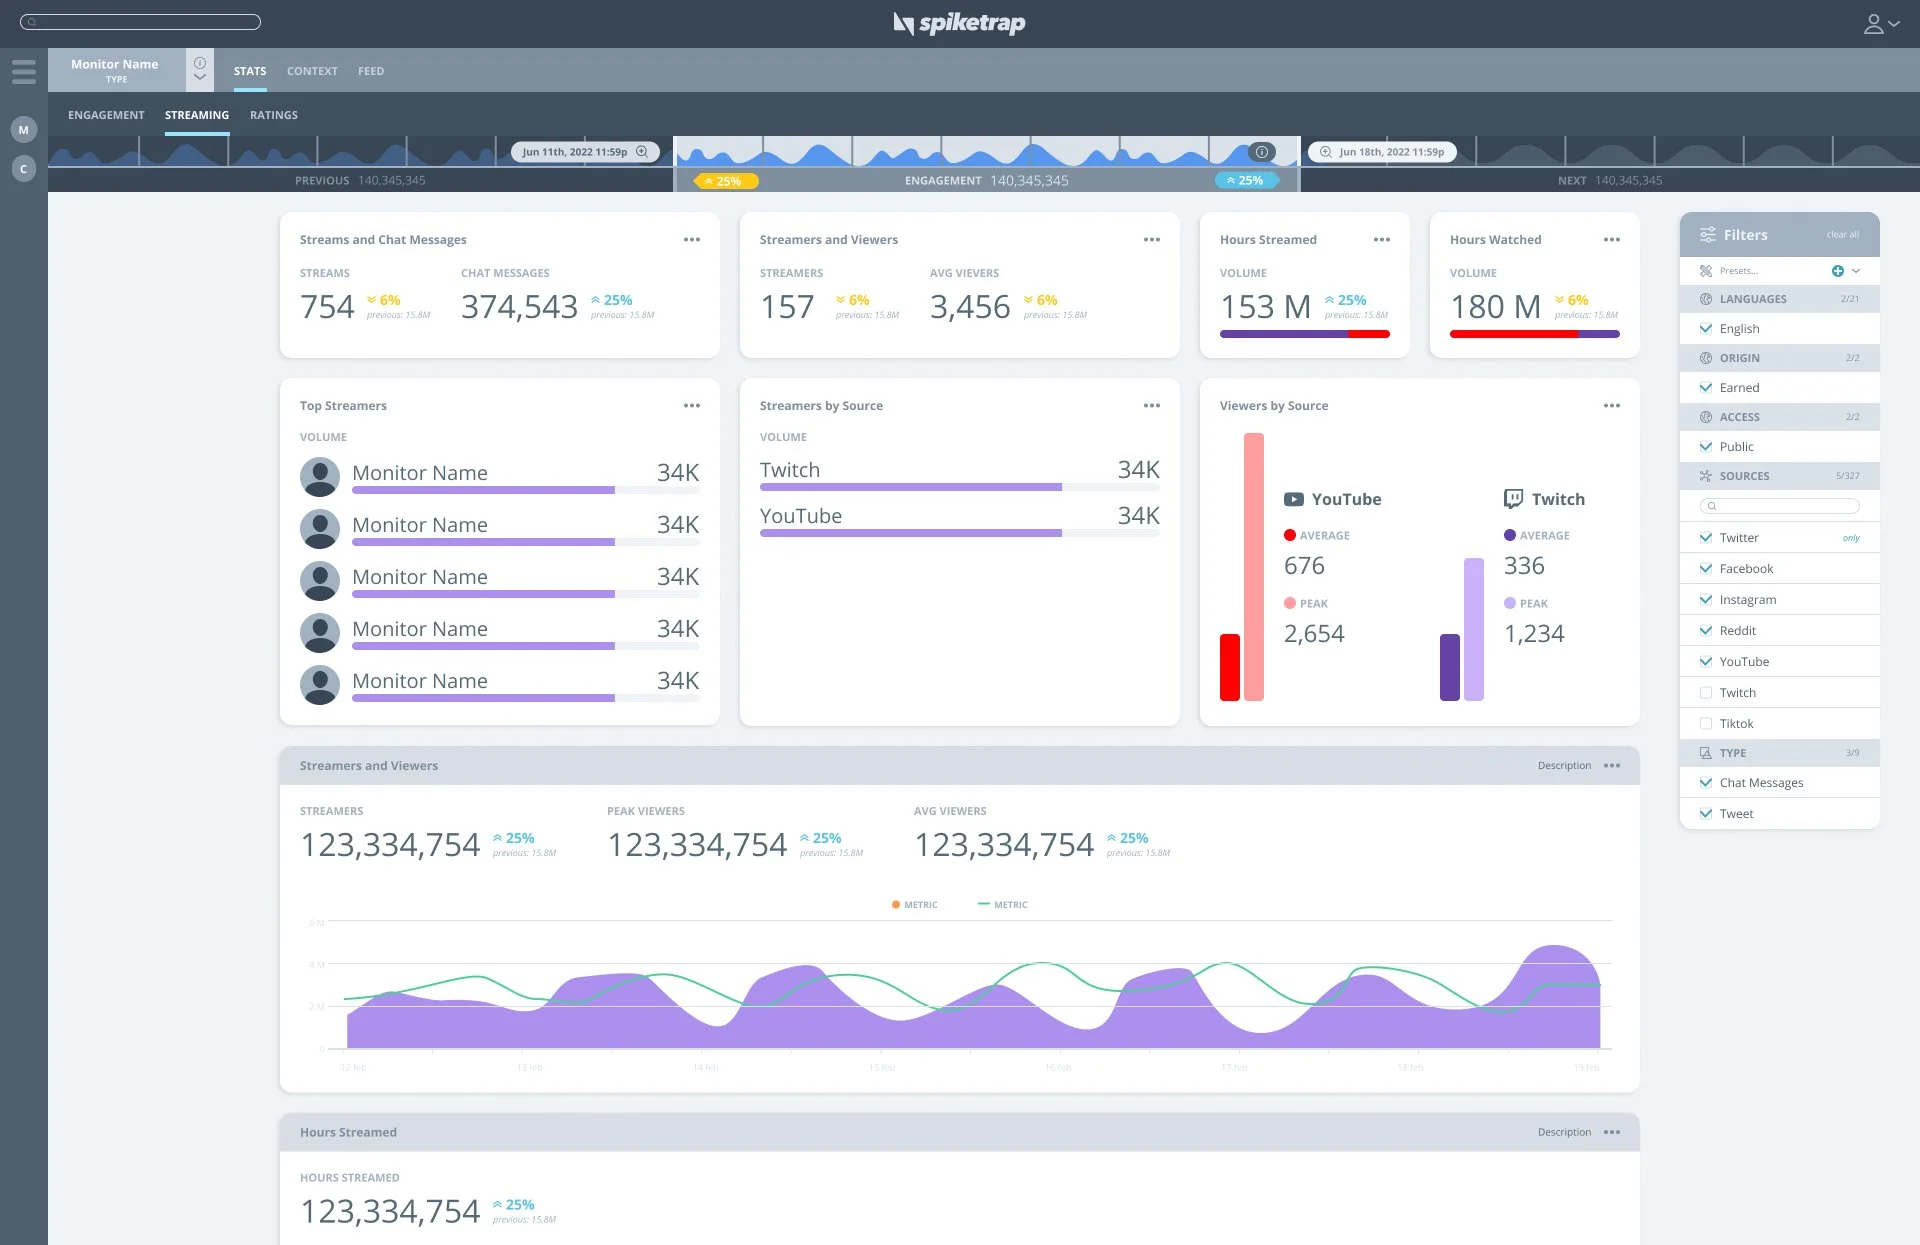Click the monitor info icon
The image size is (1920, 1245).
point(200,62)
